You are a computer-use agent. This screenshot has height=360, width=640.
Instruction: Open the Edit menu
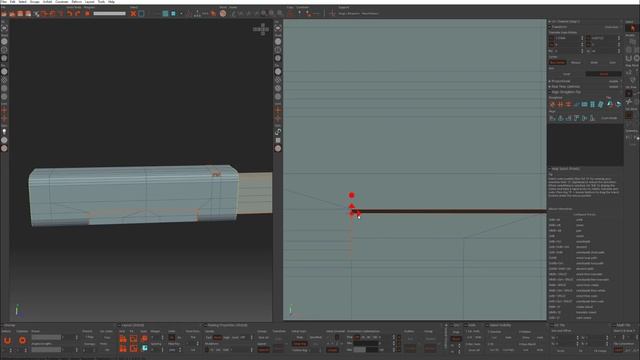12,2
